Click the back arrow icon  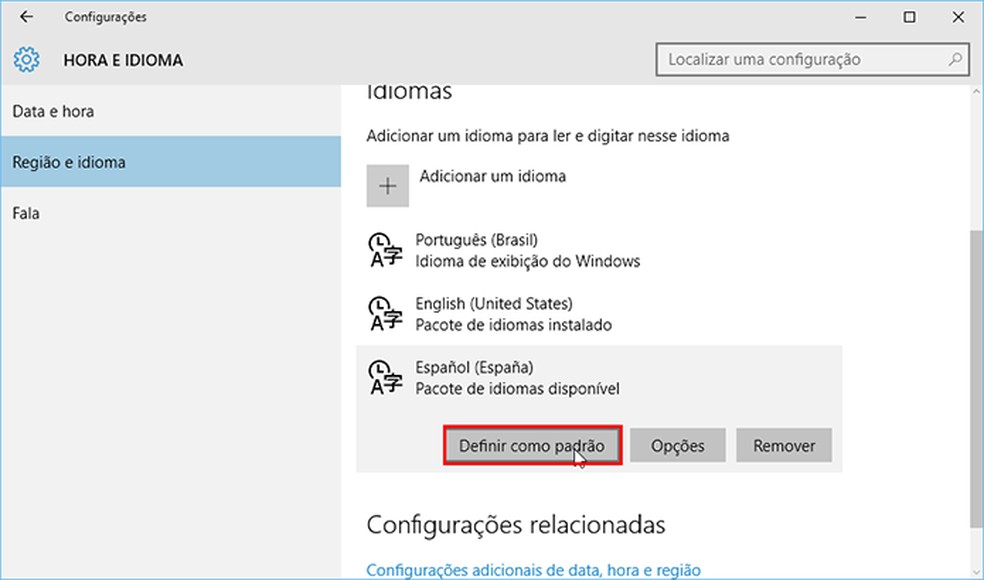point(26,17)
